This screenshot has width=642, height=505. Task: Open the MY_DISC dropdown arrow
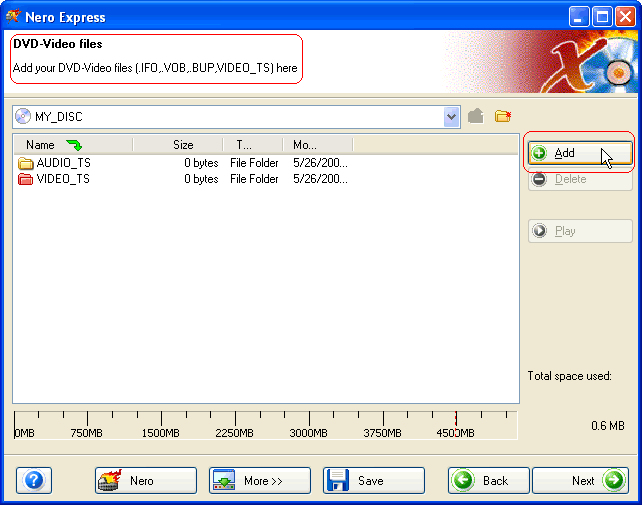point(451,116)
